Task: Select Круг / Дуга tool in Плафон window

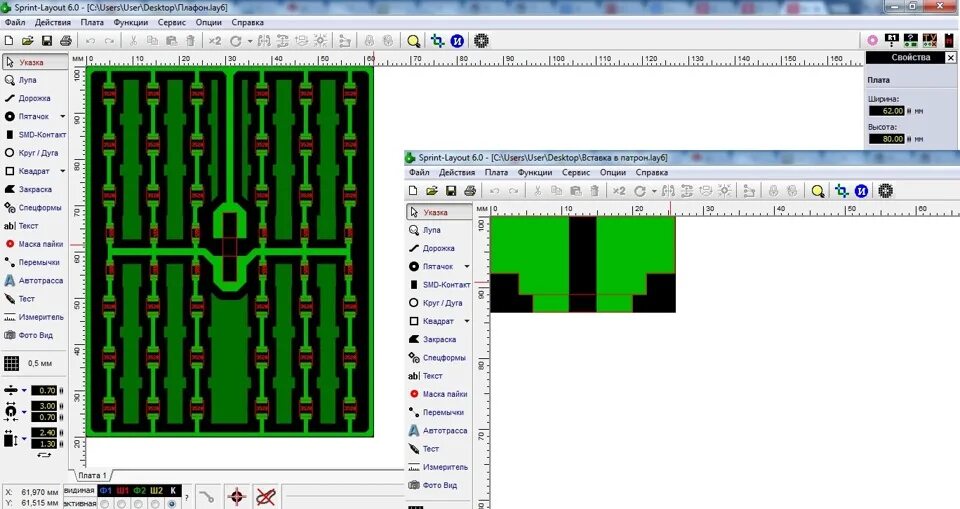Action: [34, 153]
